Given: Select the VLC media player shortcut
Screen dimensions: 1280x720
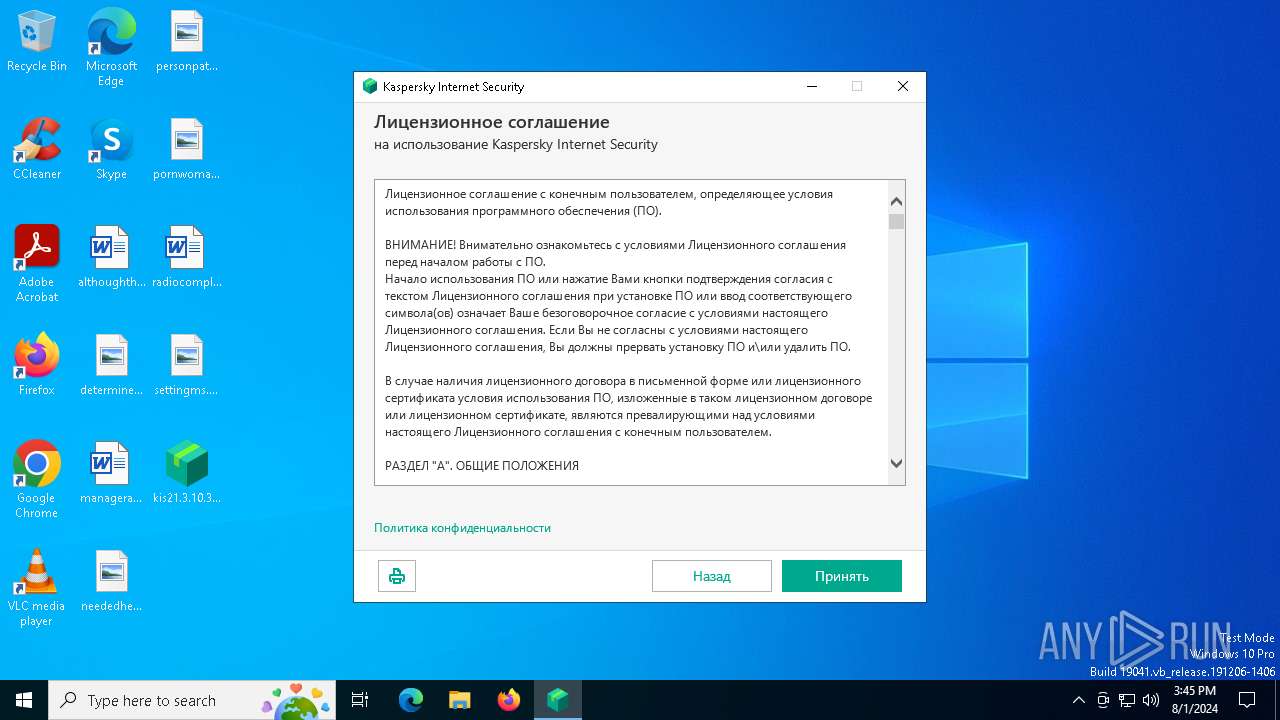Looking at the screenshot, I should coord(37,588).
